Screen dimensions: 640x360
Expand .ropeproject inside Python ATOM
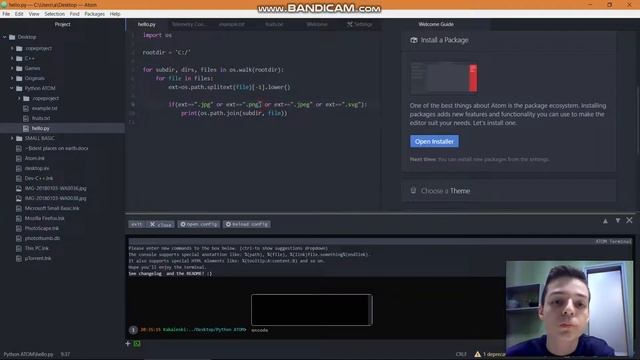(19, 98)
